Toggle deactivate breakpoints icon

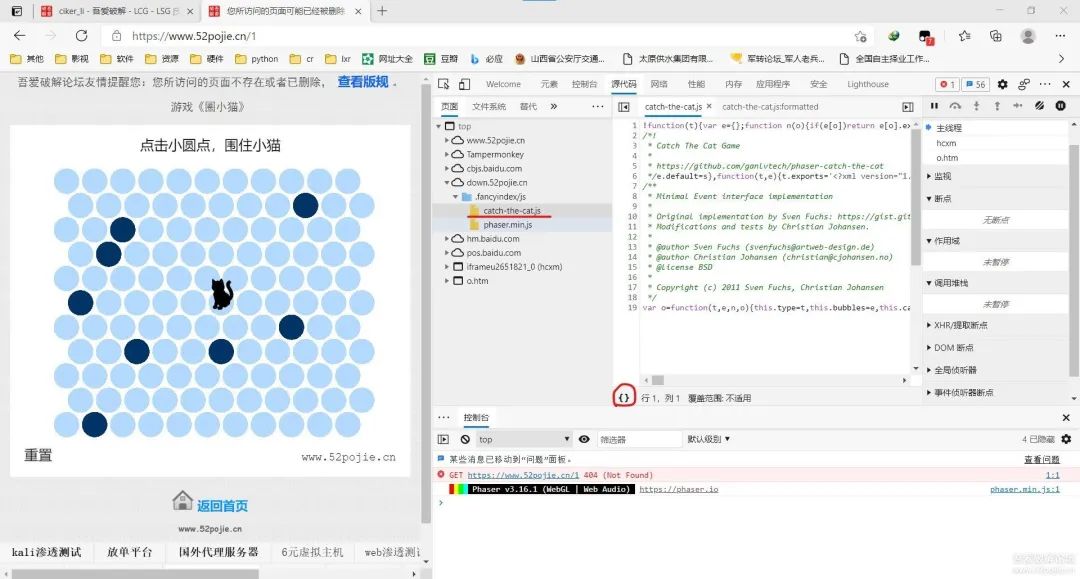pyautogui.click(x=1039, y=106)
